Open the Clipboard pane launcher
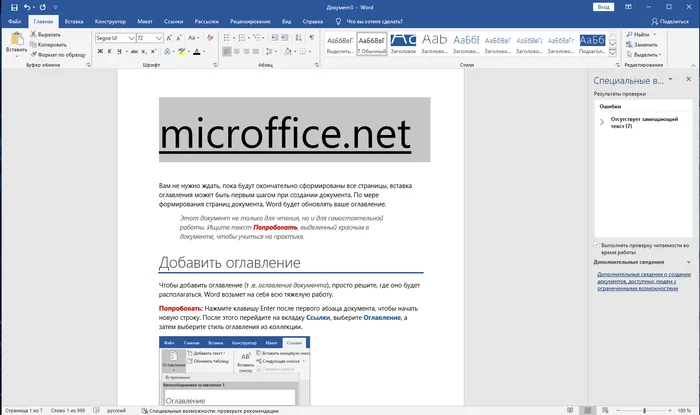The width and height of the screenshot is (700, 415). tap(88, 65)
